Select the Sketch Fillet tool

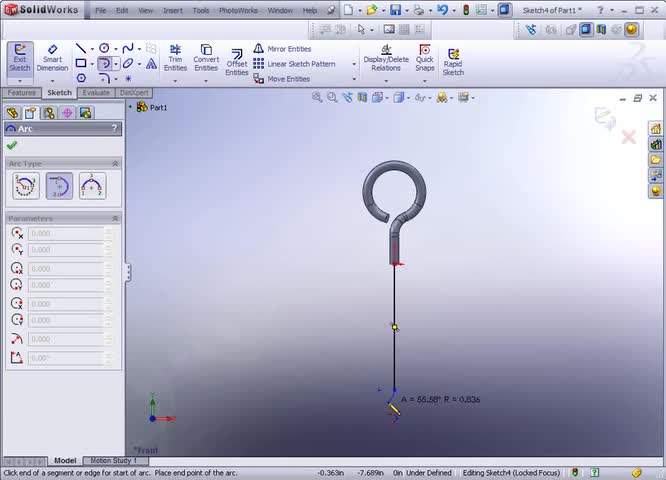click(x=104, y=78)
